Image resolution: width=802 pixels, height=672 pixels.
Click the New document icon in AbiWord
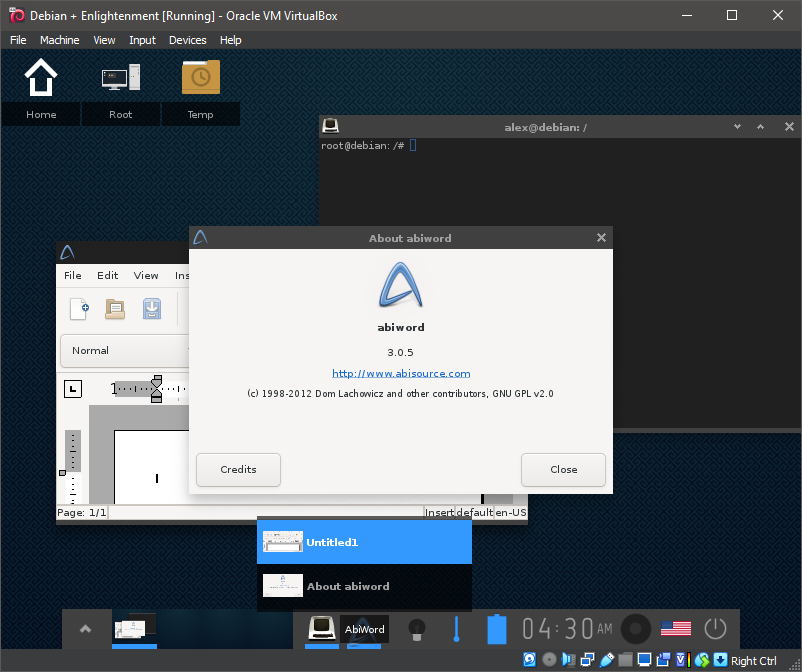click(79, 309)
